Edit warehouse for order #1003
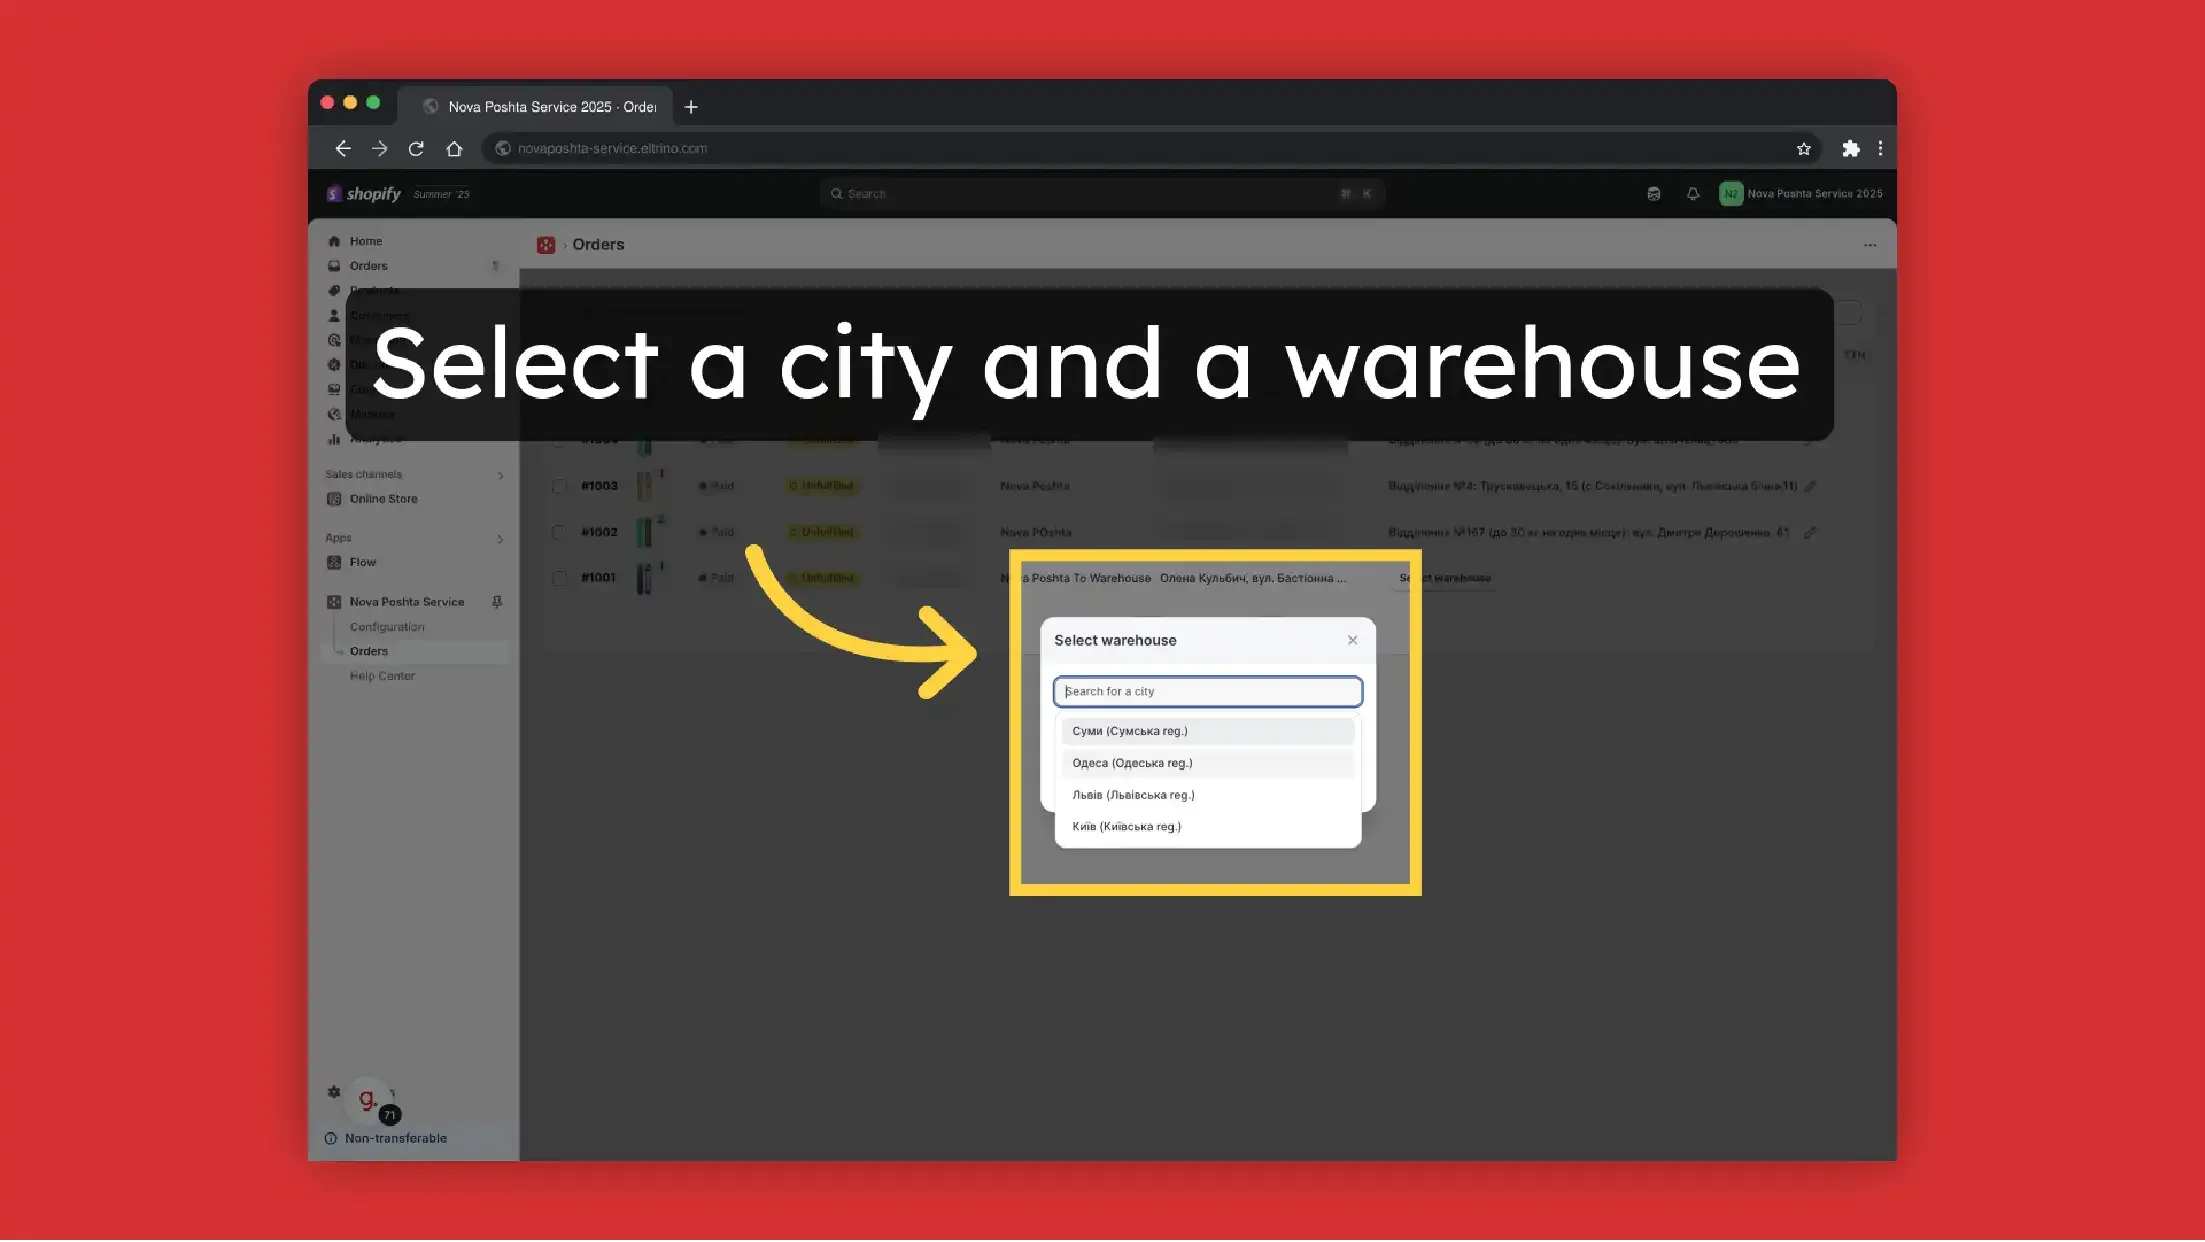Screen dimensions: 2205x1242 coord(1810,486)
